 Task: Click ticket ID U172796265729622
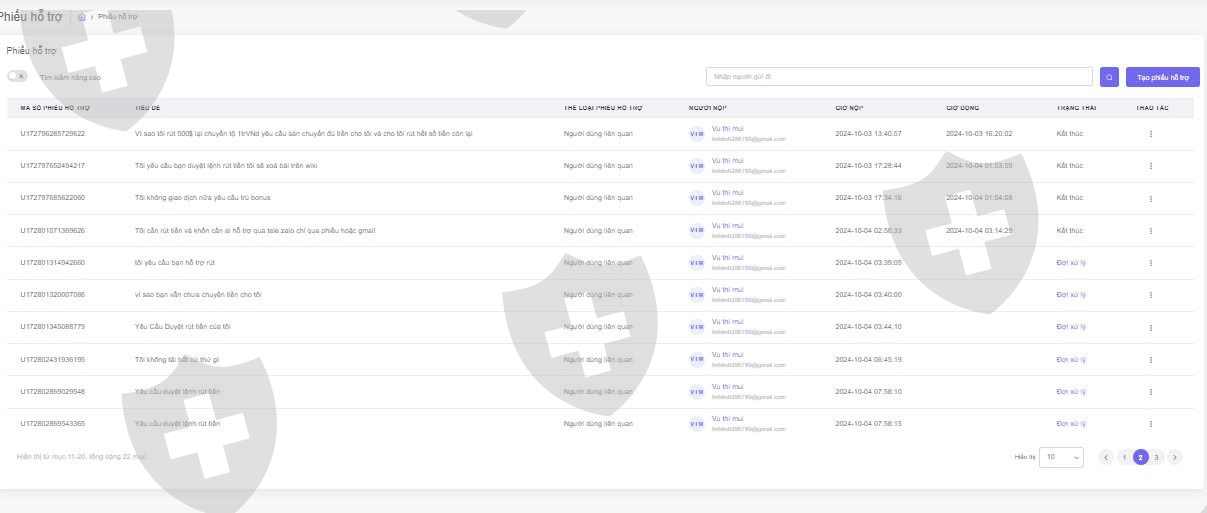(x=53, y=134)
